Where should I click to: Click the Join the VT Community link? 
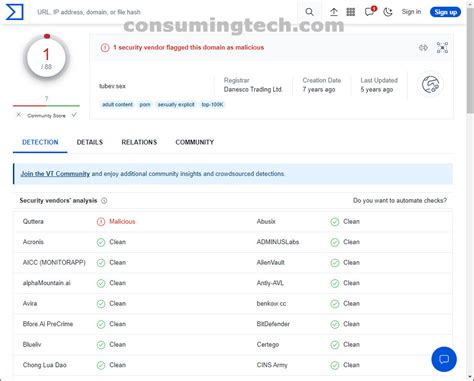[55, 174]
